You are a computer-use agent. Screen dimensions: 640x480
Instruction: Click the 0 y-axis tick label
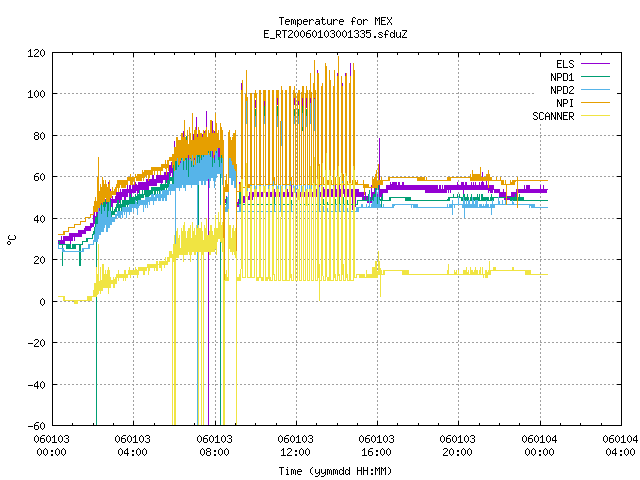point(42,302)
